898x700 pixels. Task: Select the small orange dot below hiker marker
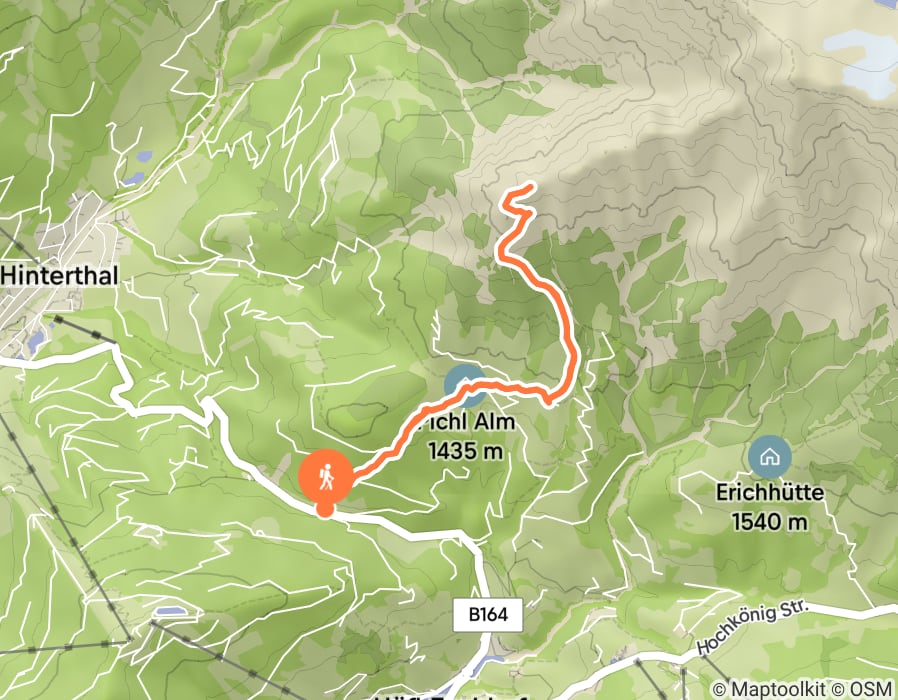tap(325, 509)
